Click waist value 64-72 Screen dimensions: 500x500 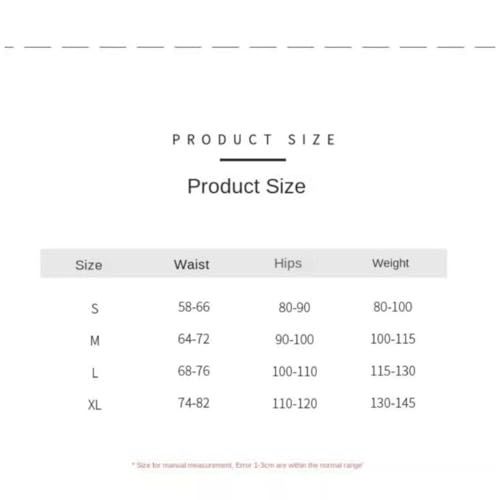pyautogui.click(x=194, y=339)
